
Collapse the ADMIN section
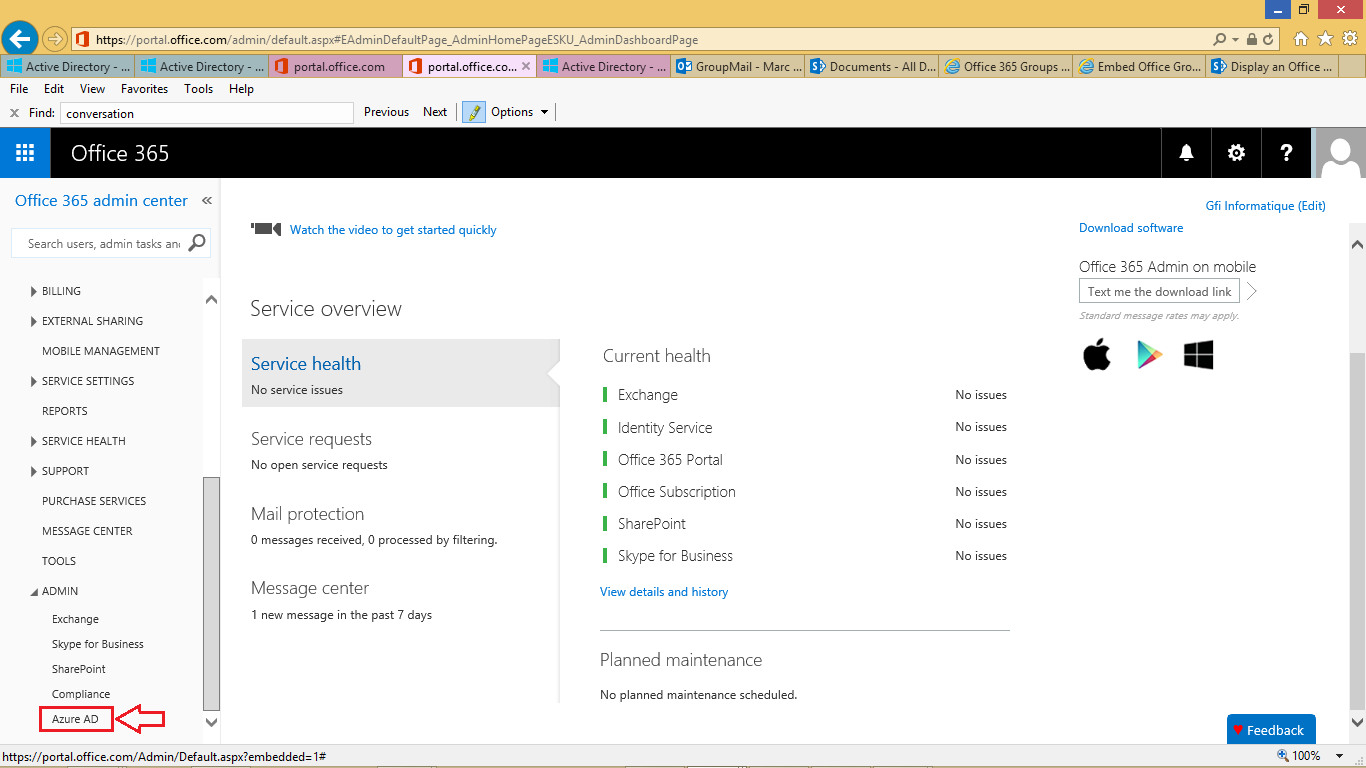(35, 592)
